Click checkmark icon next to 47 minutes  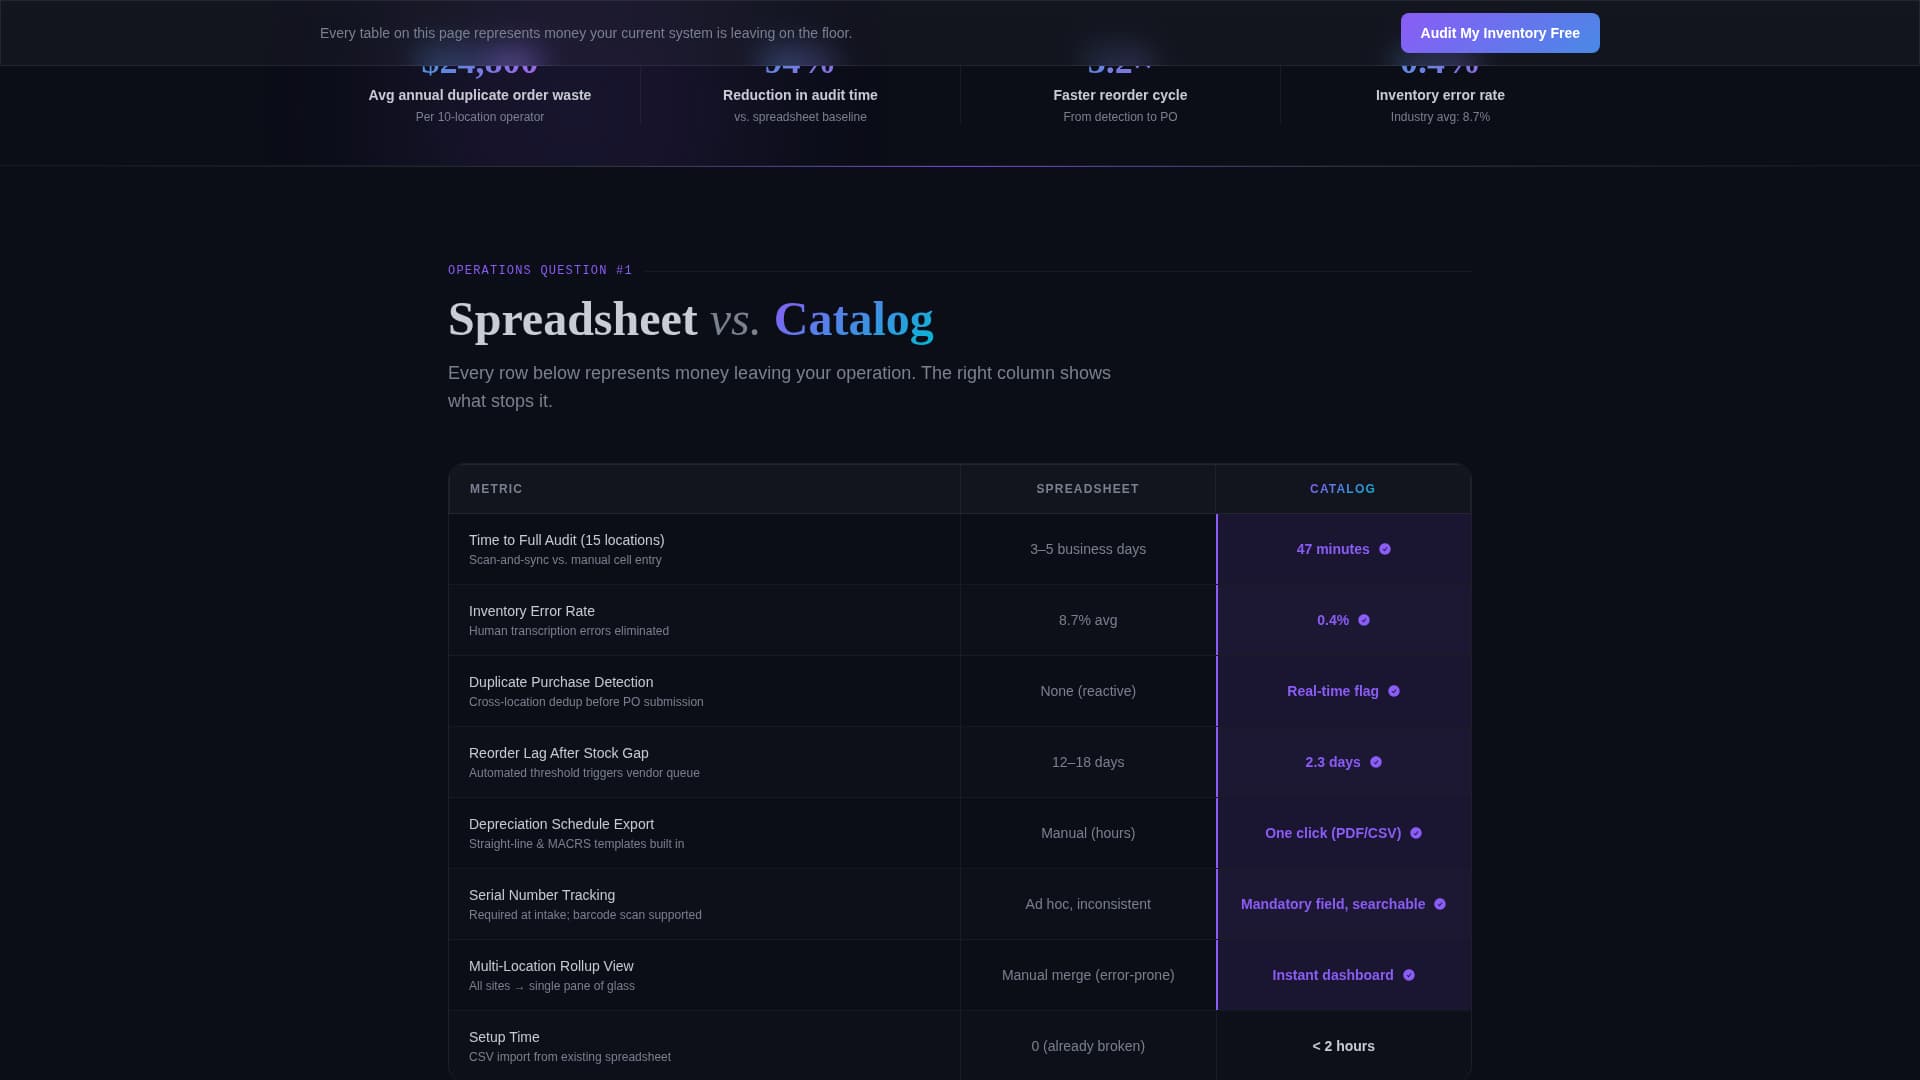(1385, 549)
